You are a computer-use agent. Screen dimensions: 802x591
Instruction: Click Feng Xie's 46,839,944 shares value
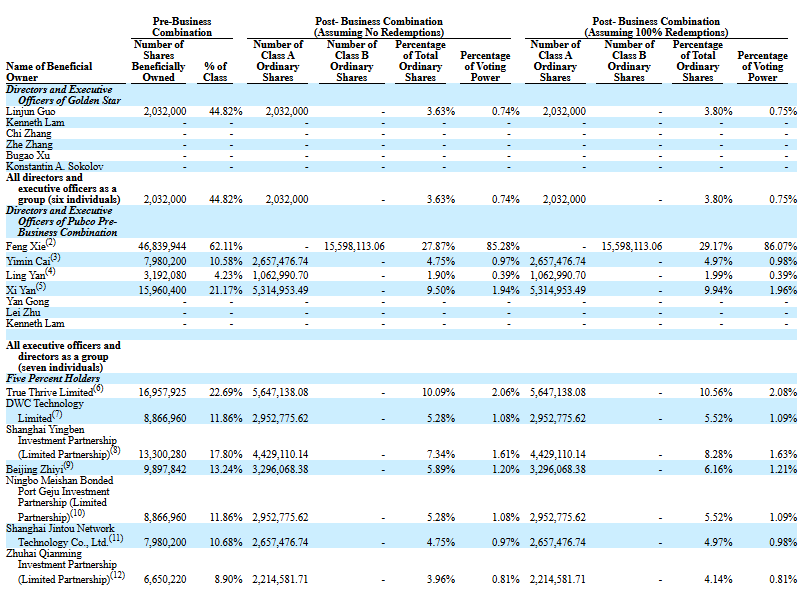162,247
